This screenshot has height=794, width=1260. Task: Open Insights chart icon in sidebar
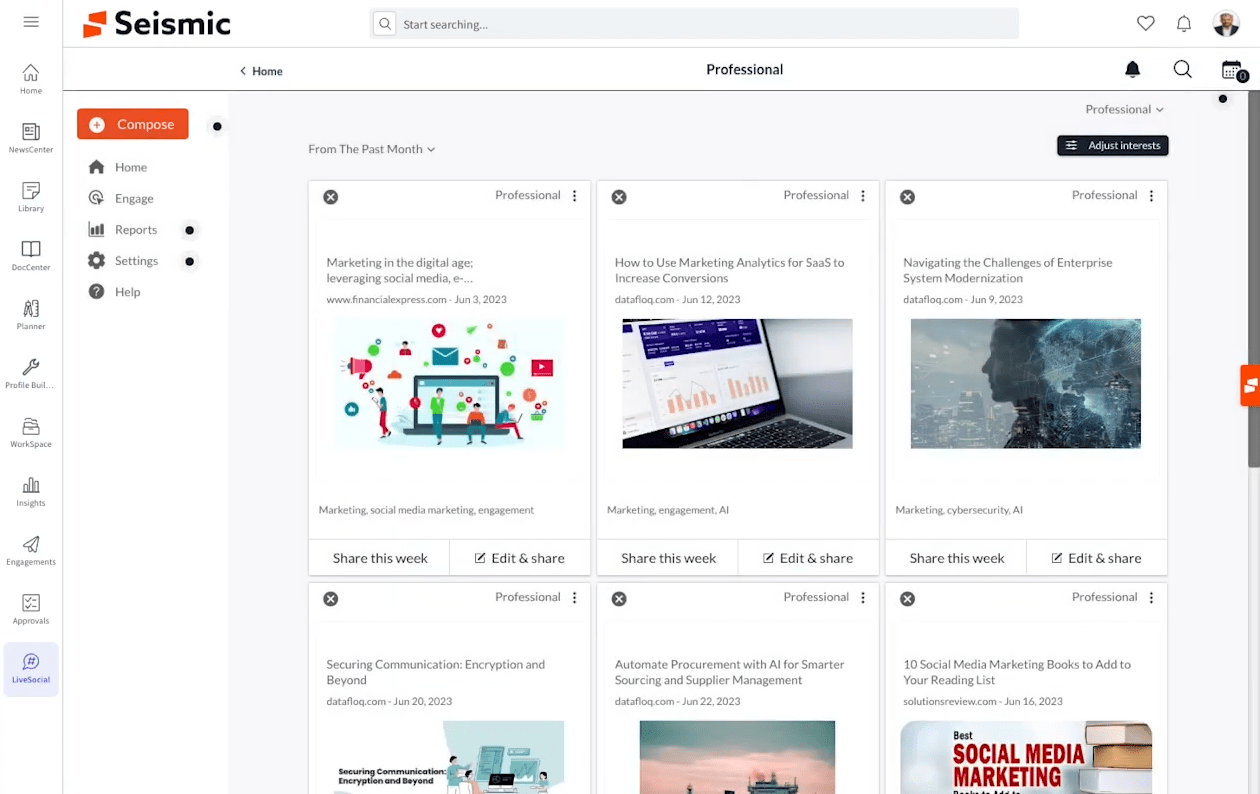31,491
